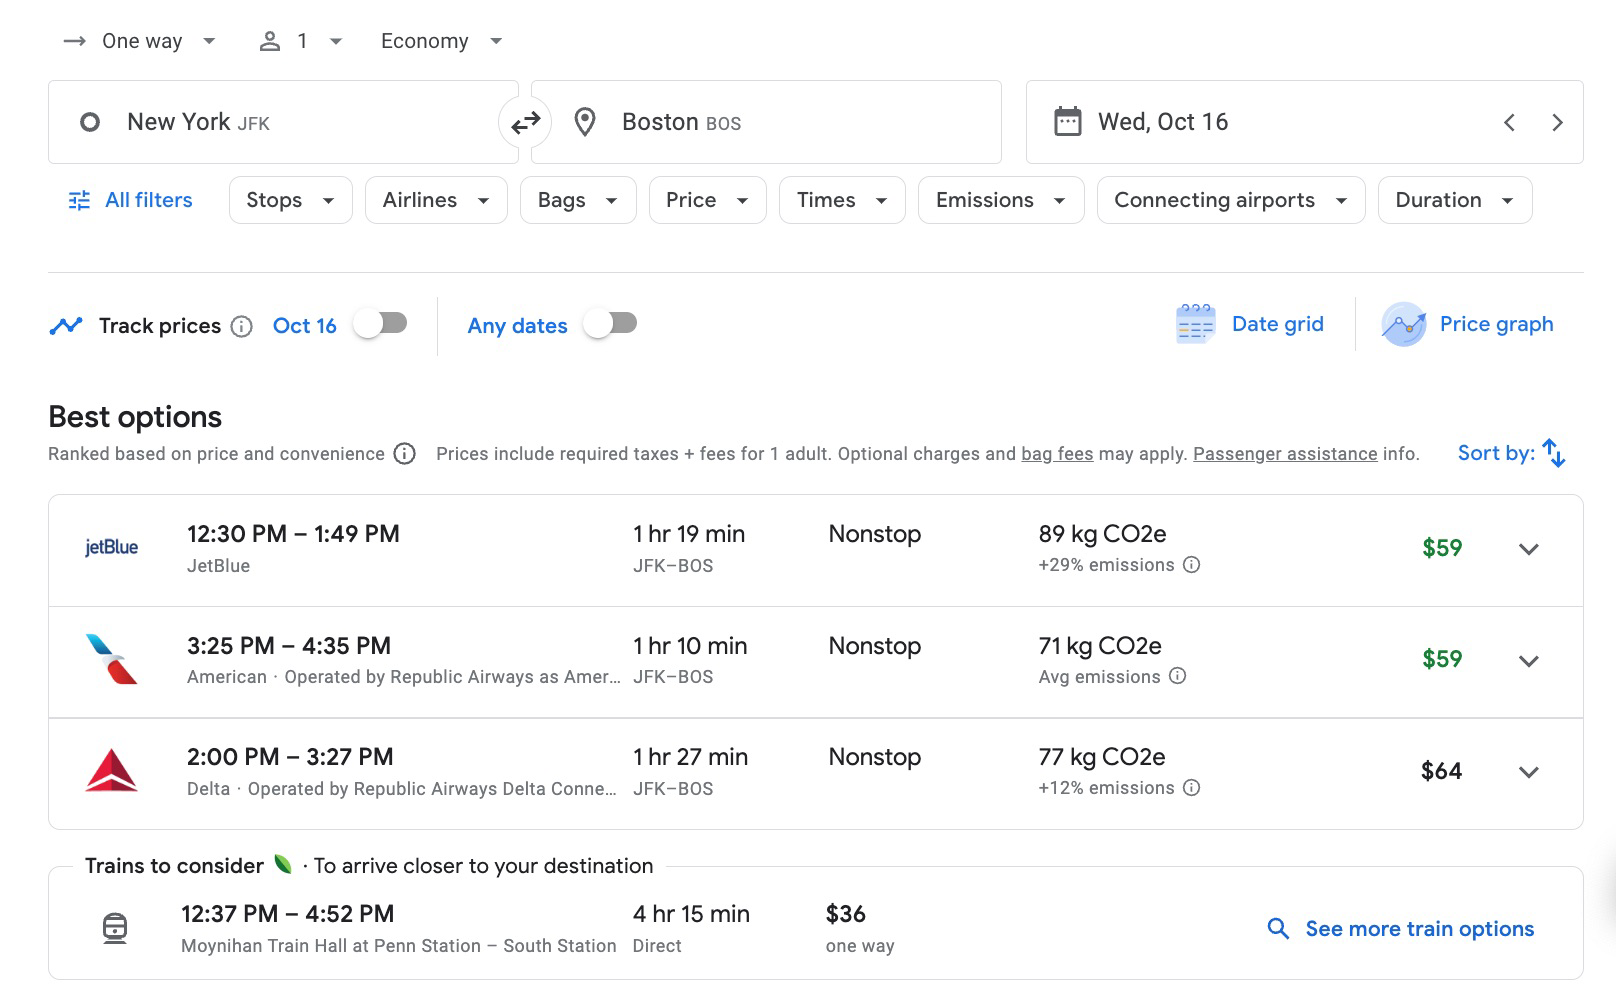
Task: Open the Economy cabin class dropdown
Action: [x=440, y=41]
